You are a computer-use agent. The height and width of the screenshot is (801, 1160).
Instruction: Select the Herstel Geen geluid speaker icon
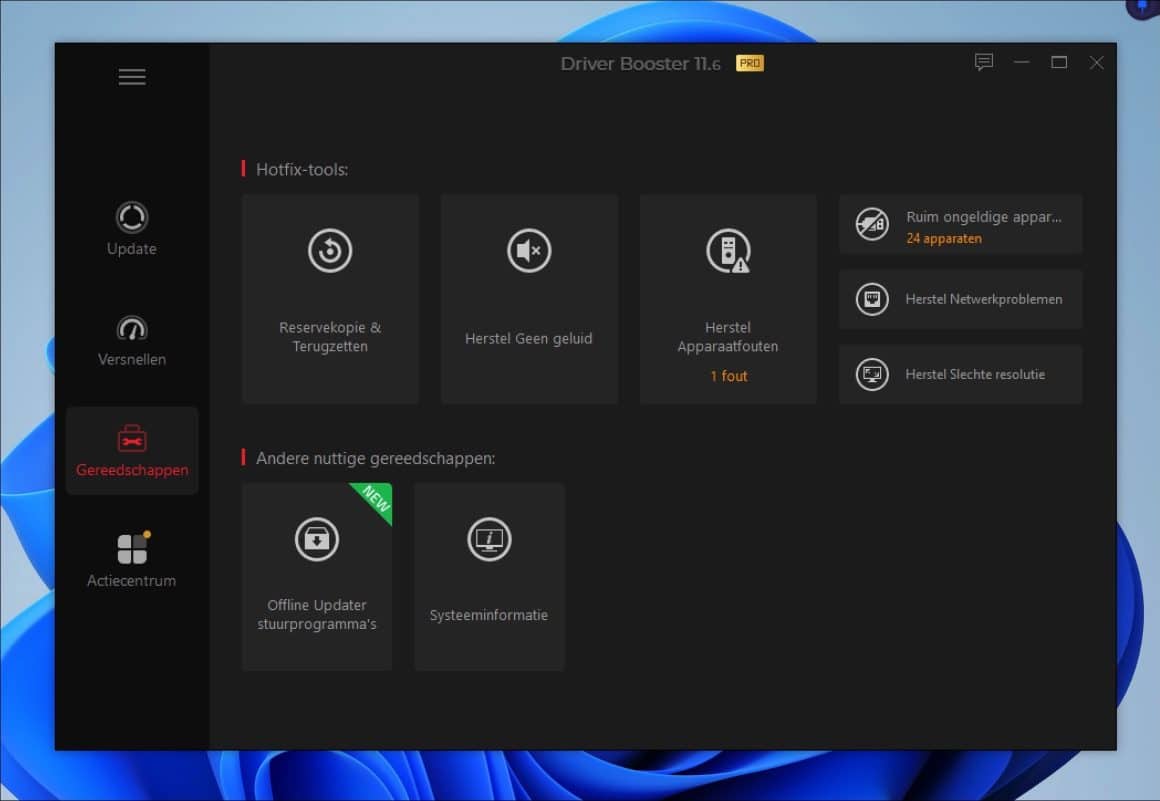(x=529, y=252)
